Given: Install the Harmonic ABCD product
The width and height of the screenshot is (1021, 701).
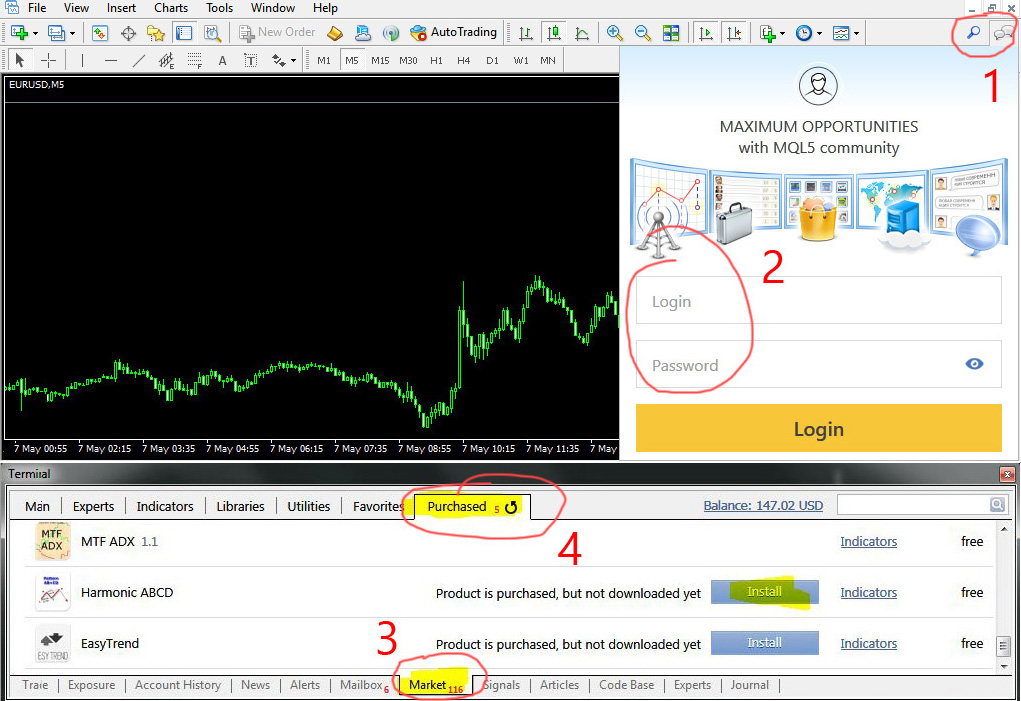Looking at the screenshot, I should pos(764,592).
